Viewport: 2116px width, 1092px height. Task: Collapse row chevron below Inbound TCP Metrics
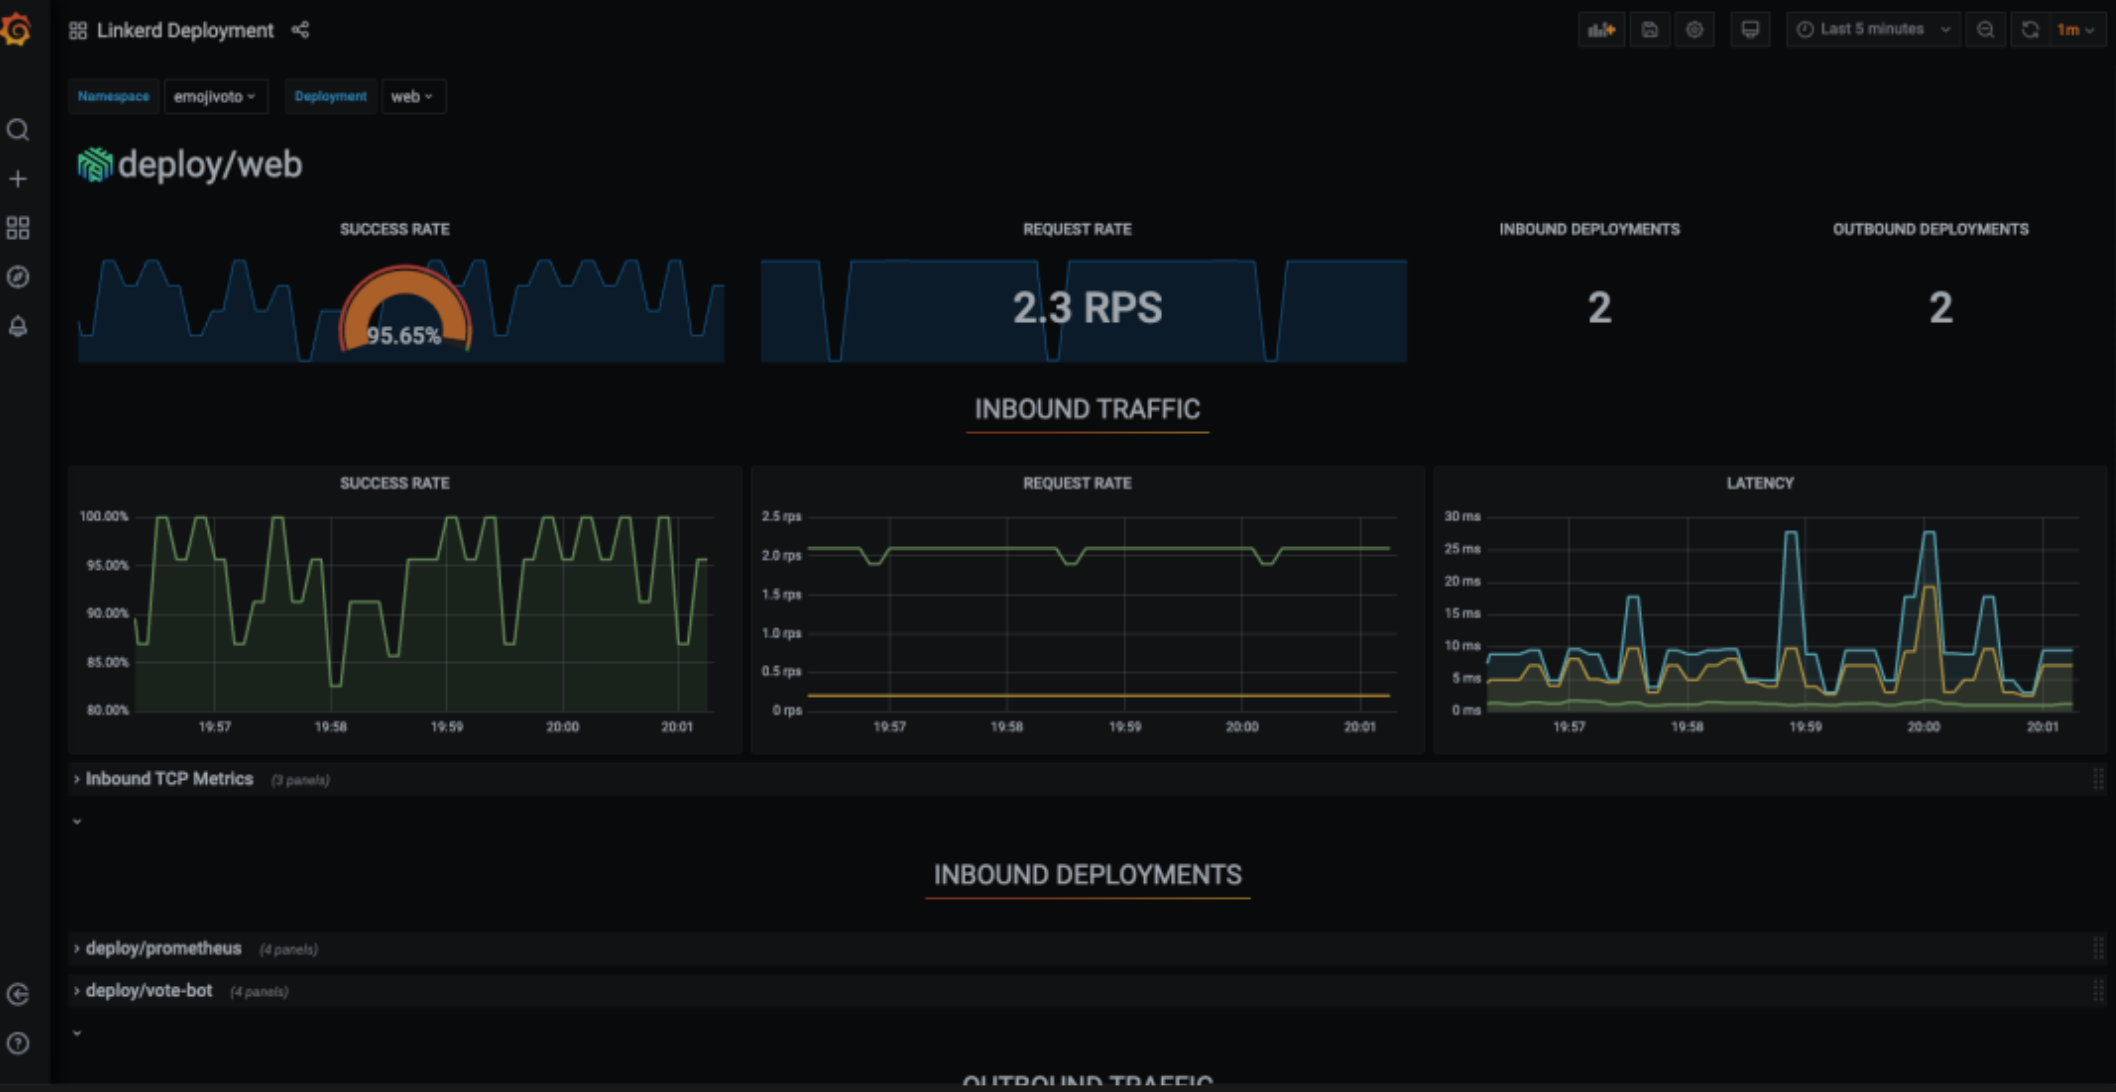click(x=77, y=822)
